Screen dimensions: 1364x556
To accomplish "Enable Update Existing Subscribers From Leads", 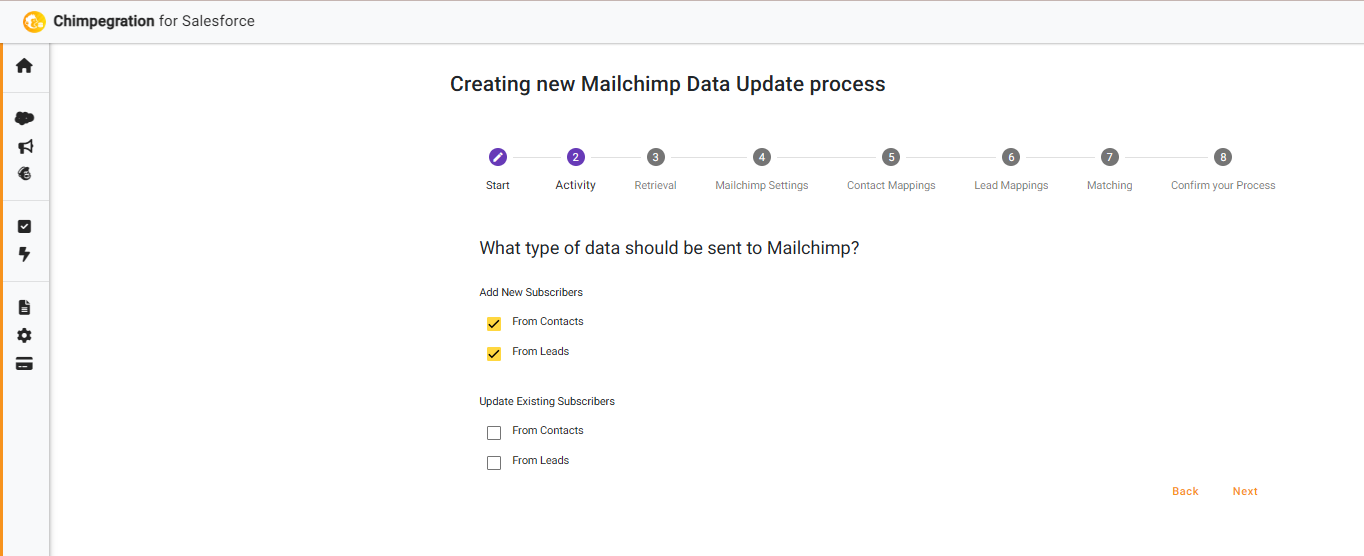I will coord(494,463).
